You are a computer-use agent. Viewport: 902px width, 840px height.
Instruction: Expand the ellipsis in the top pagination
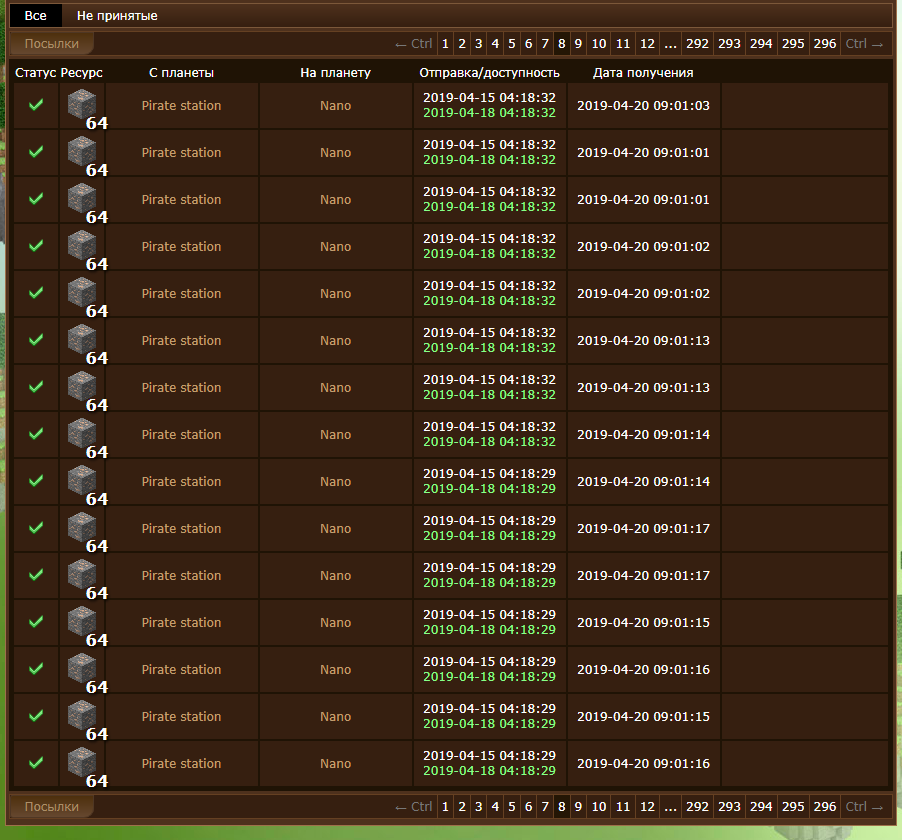670,44
